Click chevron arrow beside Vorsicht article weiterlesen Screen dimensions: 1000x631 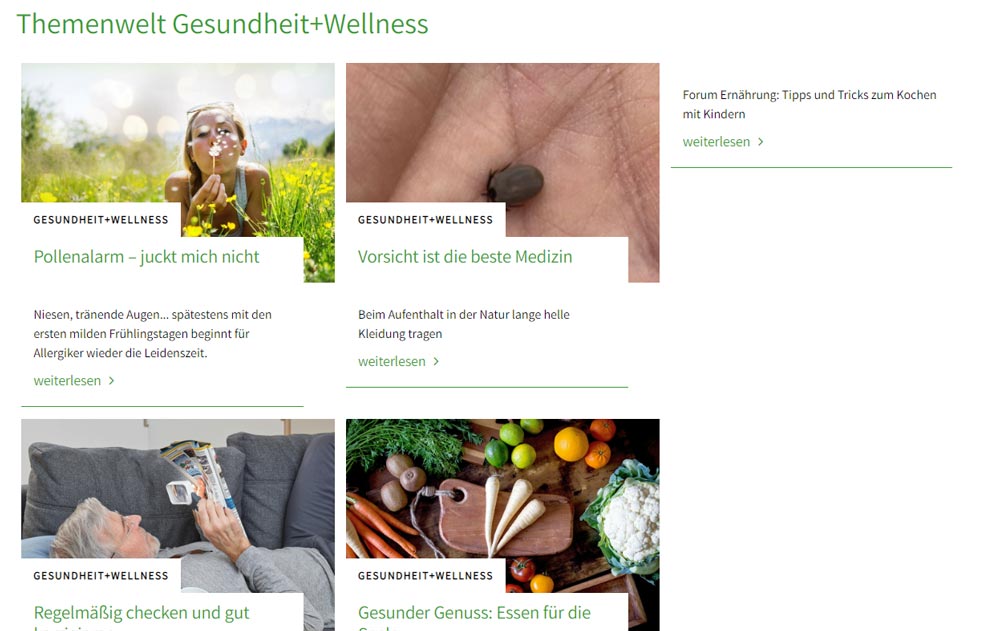pyautogui.click(x=436, y=362)
